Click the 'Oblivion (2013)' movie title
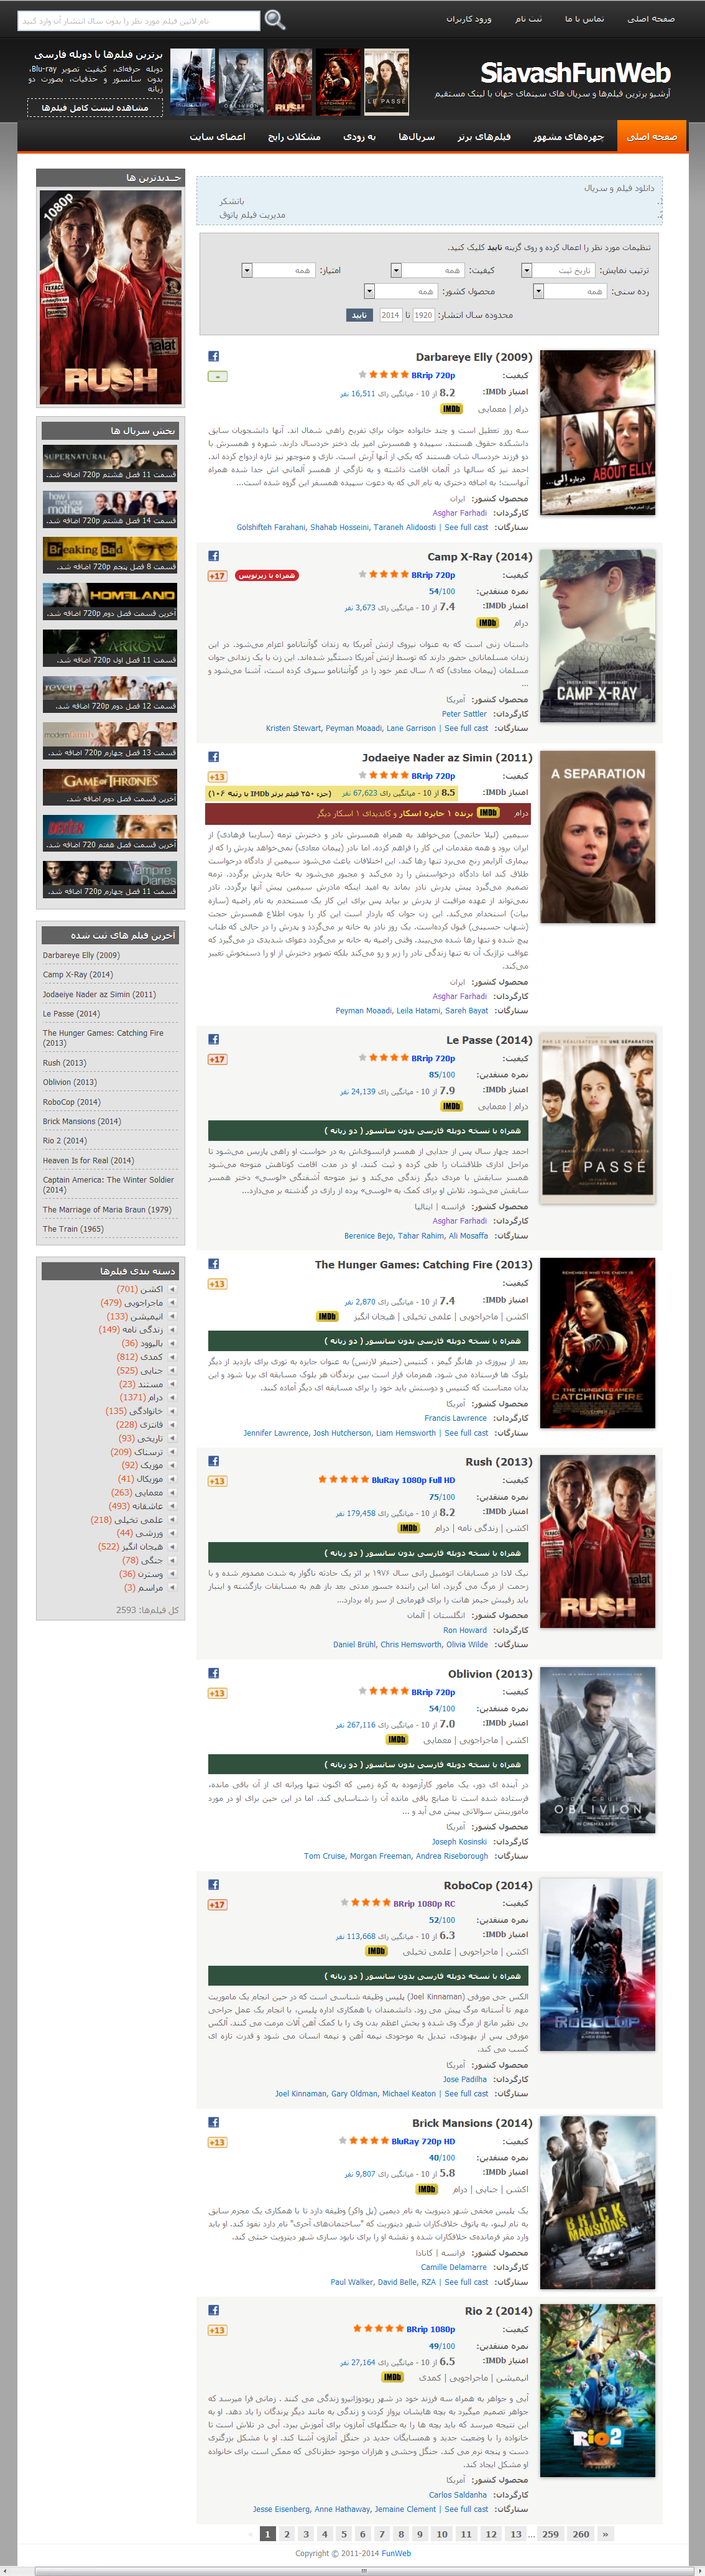 pyautogui.click(x=490, y=1674)
